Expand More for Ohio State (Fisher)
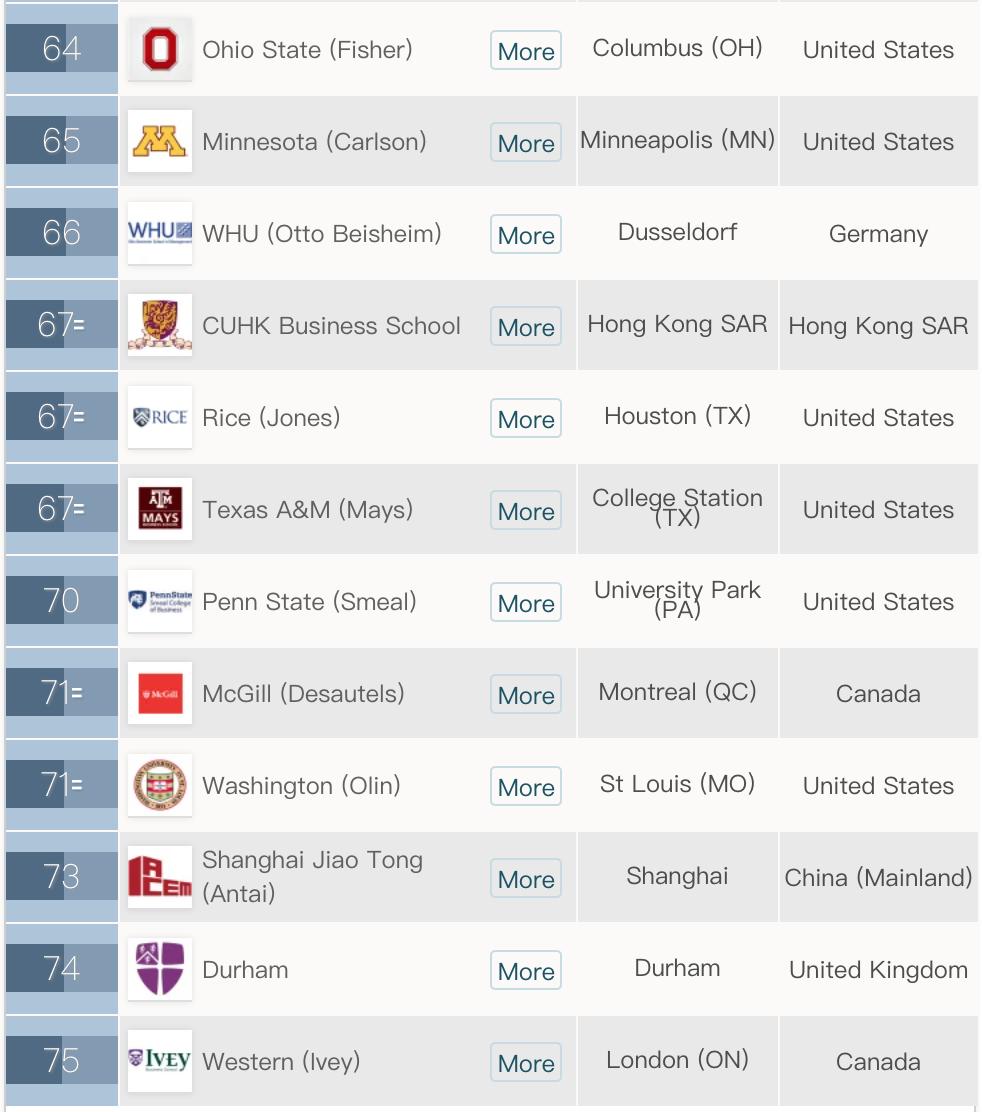The image size is (982, 1112). (x=526, y=51)
